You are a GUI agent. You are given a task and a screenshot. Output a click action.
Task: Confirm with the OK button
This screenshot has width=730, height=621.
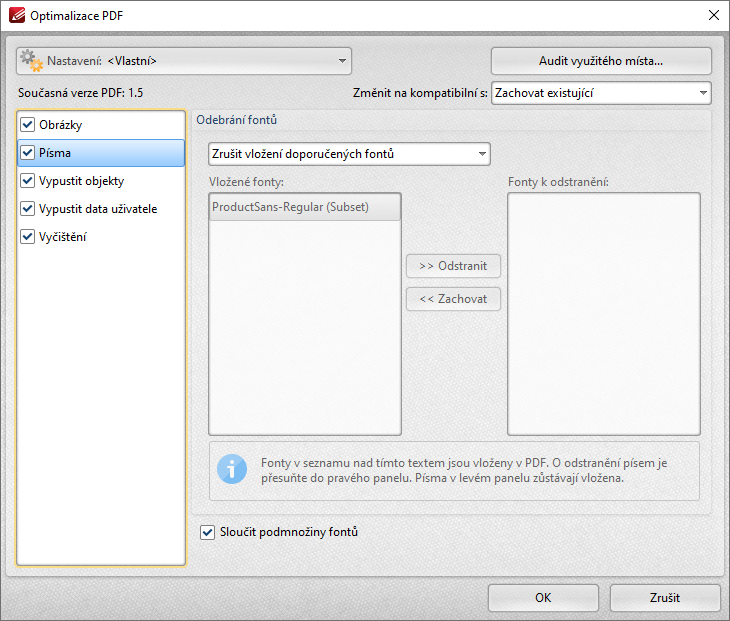pos(543,598)
